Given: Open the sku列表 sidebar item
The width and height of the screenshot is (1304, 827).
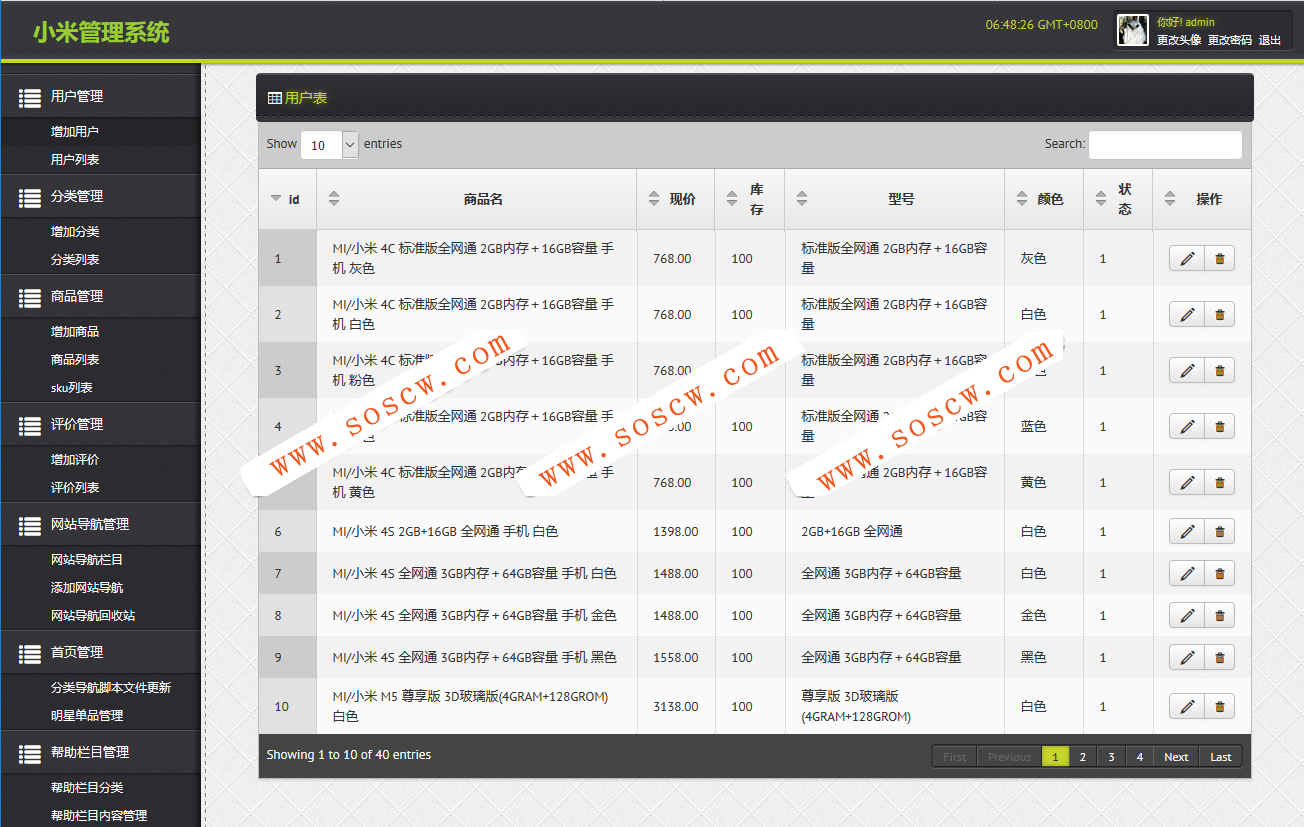Looking at the screenshot, I should [x=72, y=388].
